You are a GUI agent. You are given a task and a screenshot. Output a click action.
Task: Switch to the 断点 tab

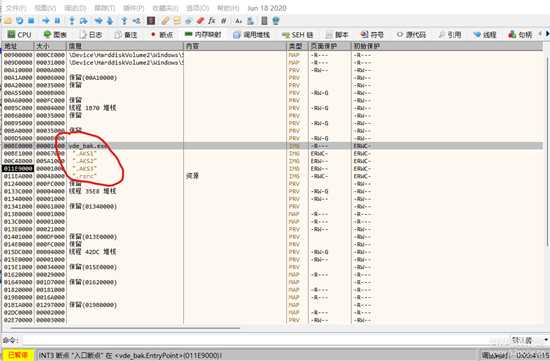pos(161,34)
